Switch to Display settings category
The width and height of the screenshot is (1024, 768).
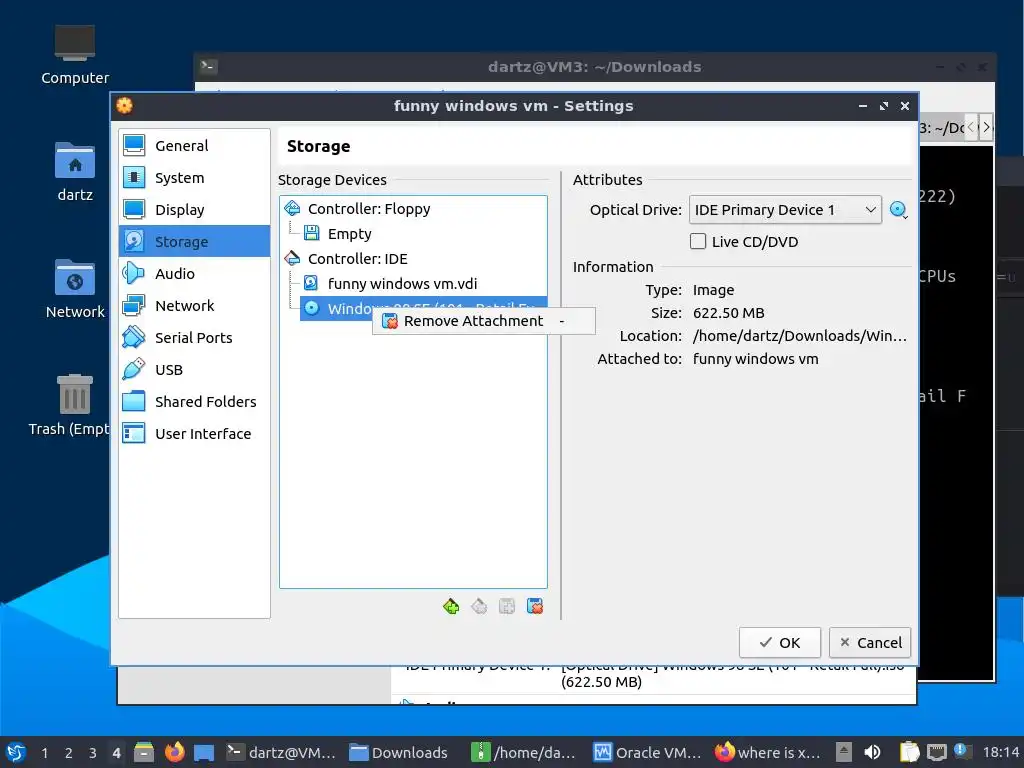tap(194, 209)
